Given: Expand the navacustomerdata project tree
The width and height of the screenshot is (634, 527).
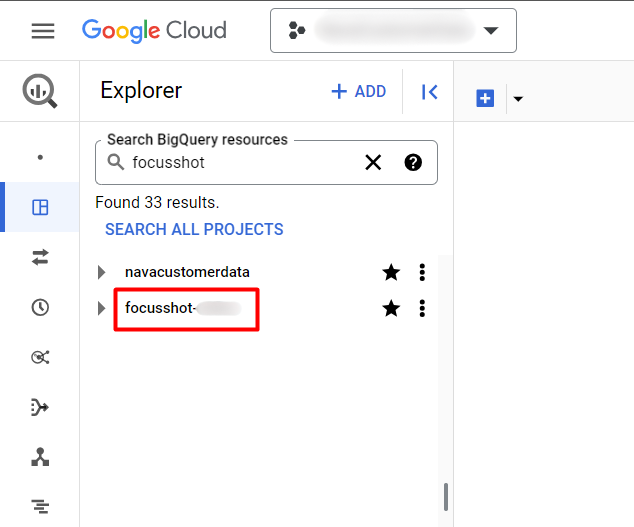Looking at the screenshot, I should [x=101, y=272].
